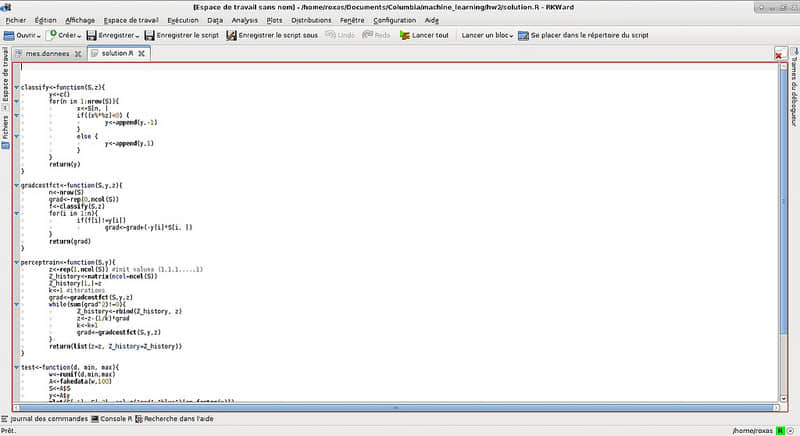Open the Analysis menu
Image resolution: width=800 pixels, height=436 pixels.
pos(244,20)
